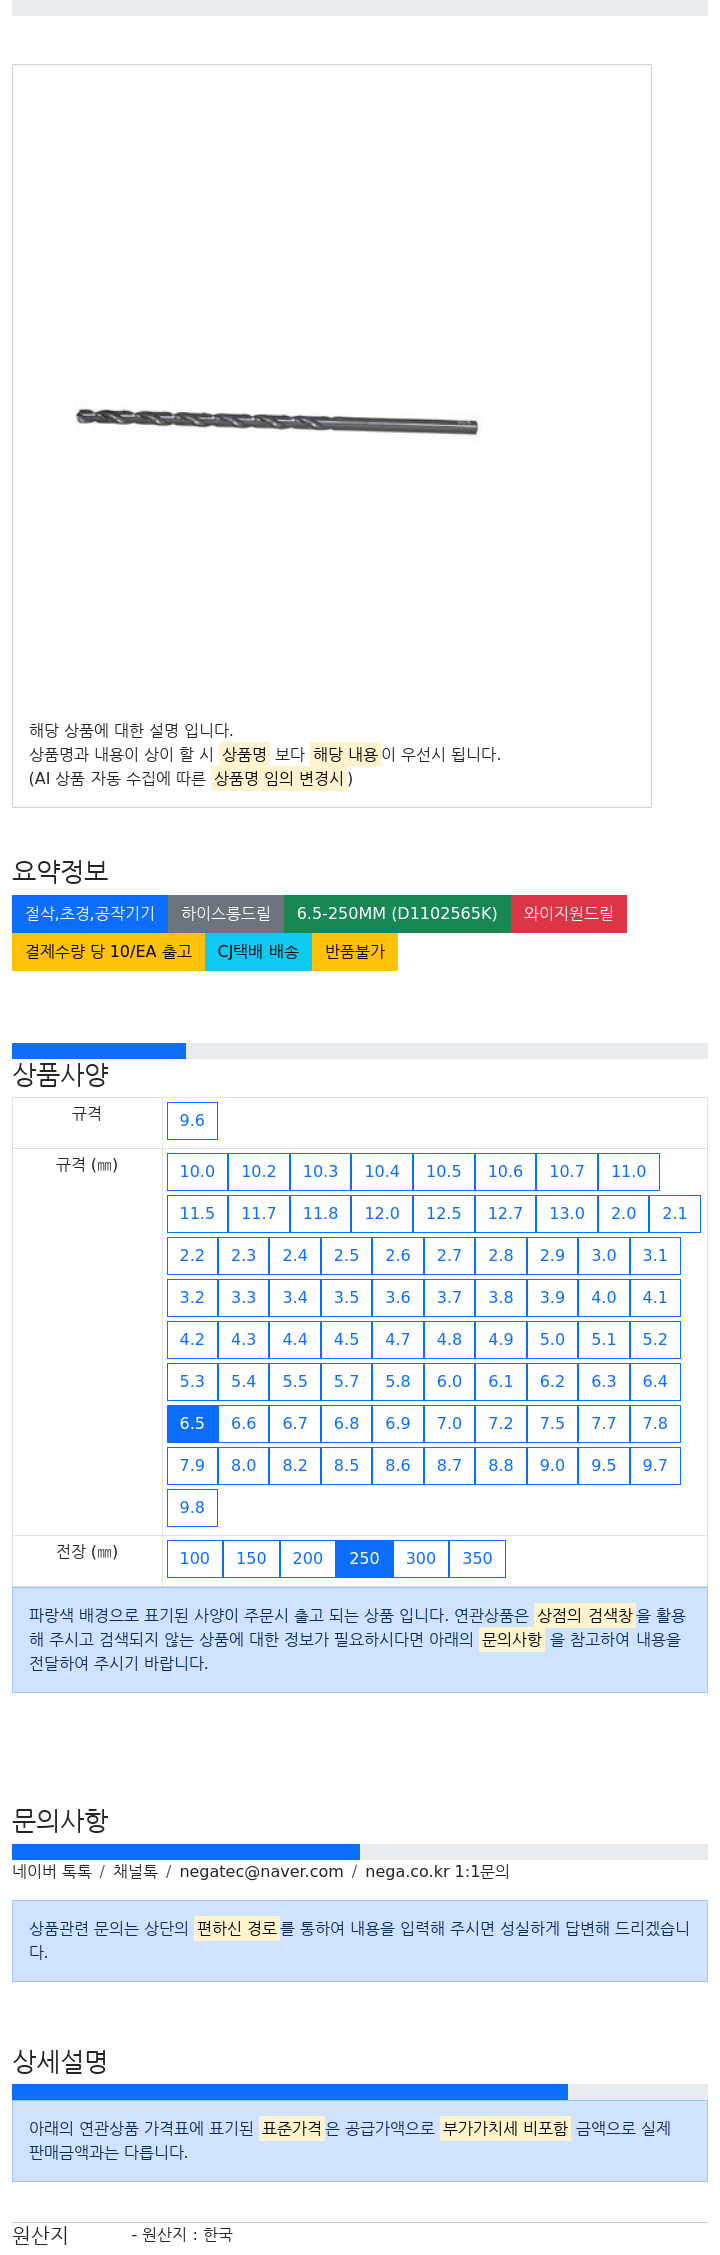Select the 7.0 mm size button
This screenshot has width=720, height=2255.
(x=450, y=1423)
